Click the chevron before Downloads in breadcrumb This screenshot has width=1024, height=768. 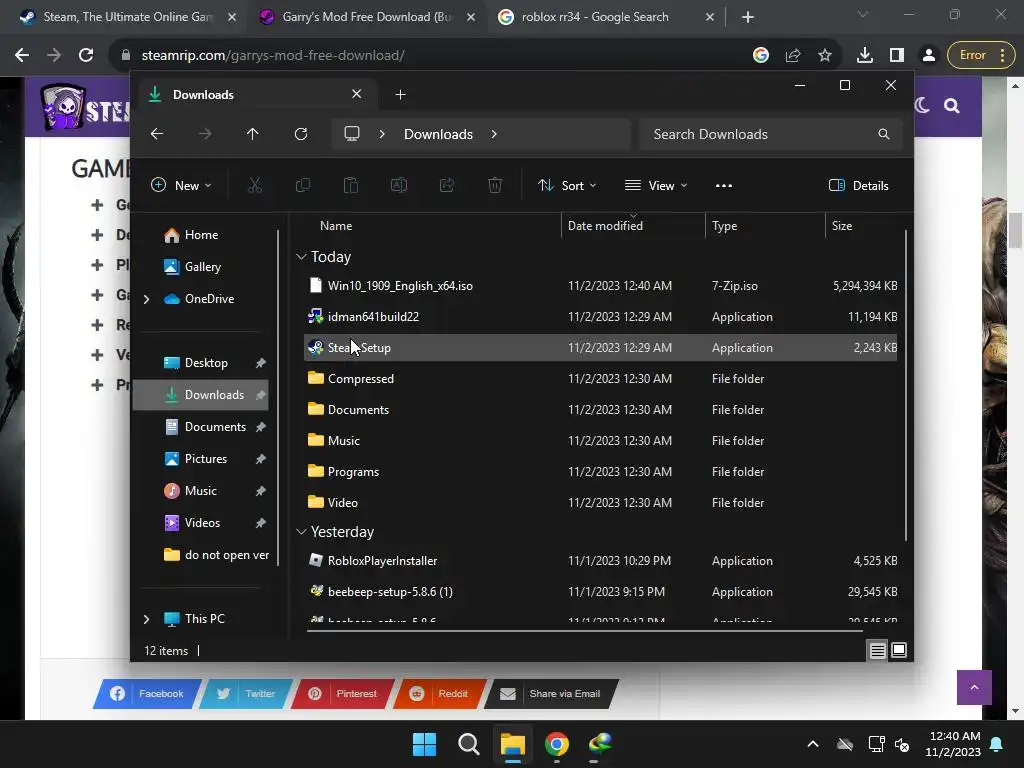coord(382,134)
